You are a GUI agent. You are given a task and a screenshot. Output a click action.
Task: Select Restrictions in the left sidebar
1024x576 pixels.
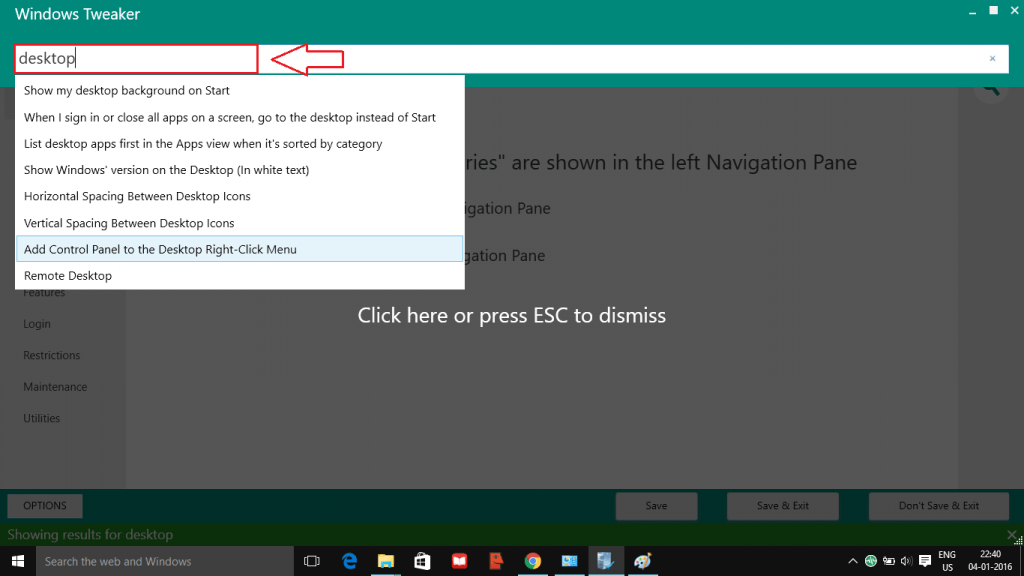point(53,355)
